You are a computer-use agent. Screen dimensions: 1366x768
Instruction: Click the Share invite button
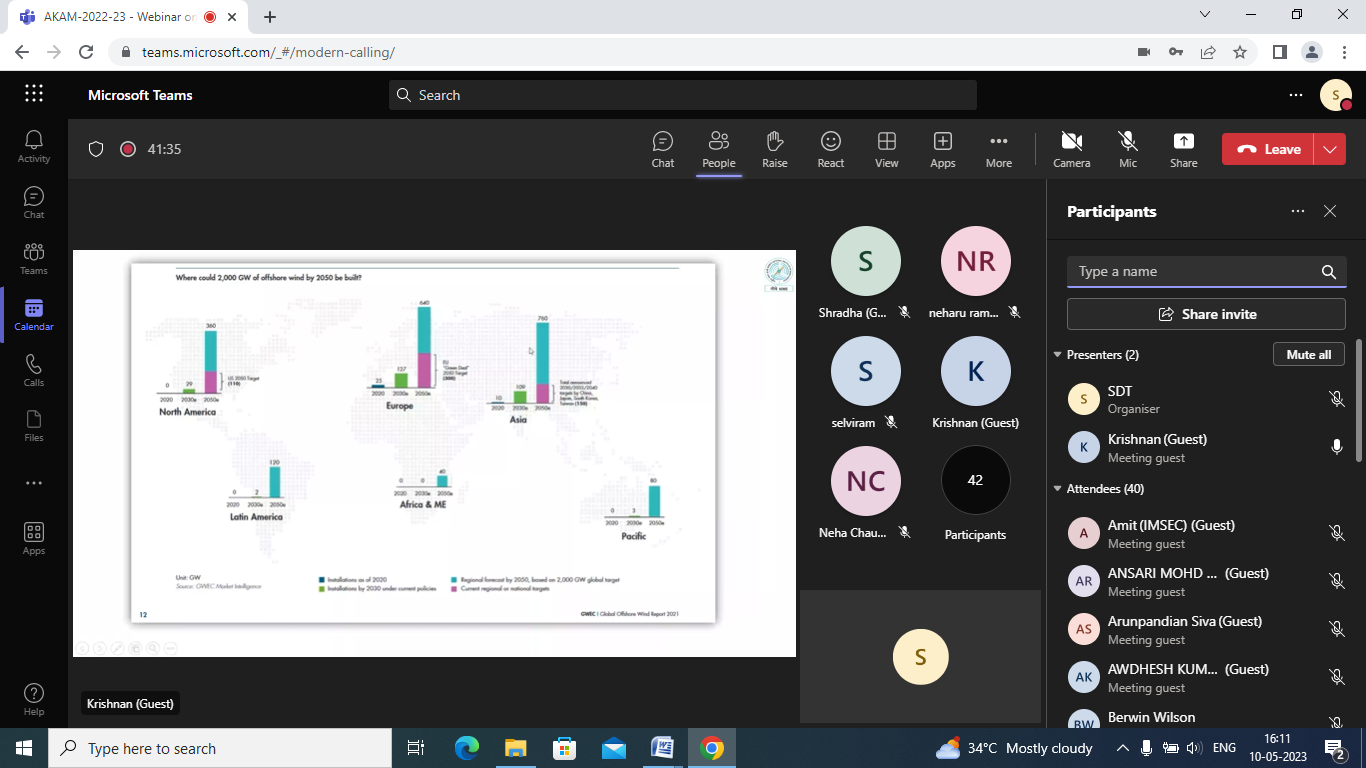tap(1206, 314)
